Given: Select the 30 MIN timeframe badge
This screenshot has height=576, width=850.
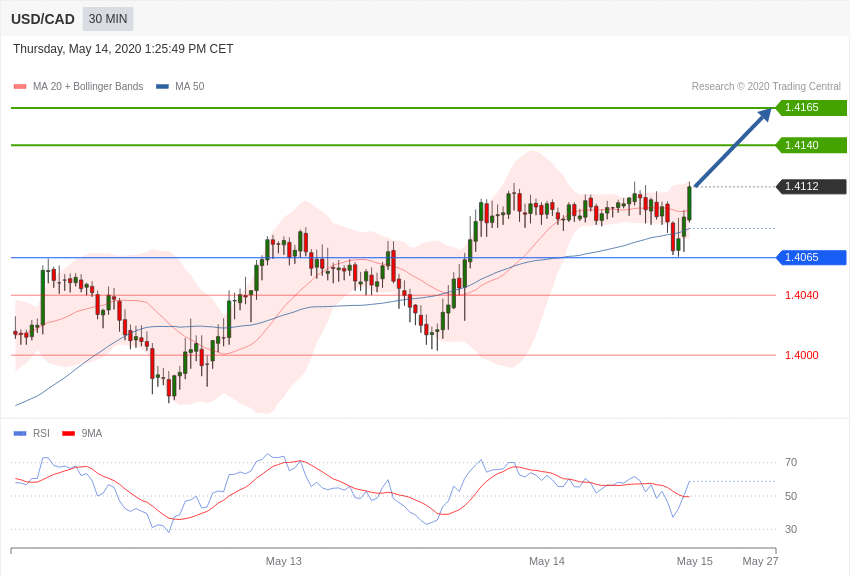Looking at the screenshot, I should [x=108, y=19].
